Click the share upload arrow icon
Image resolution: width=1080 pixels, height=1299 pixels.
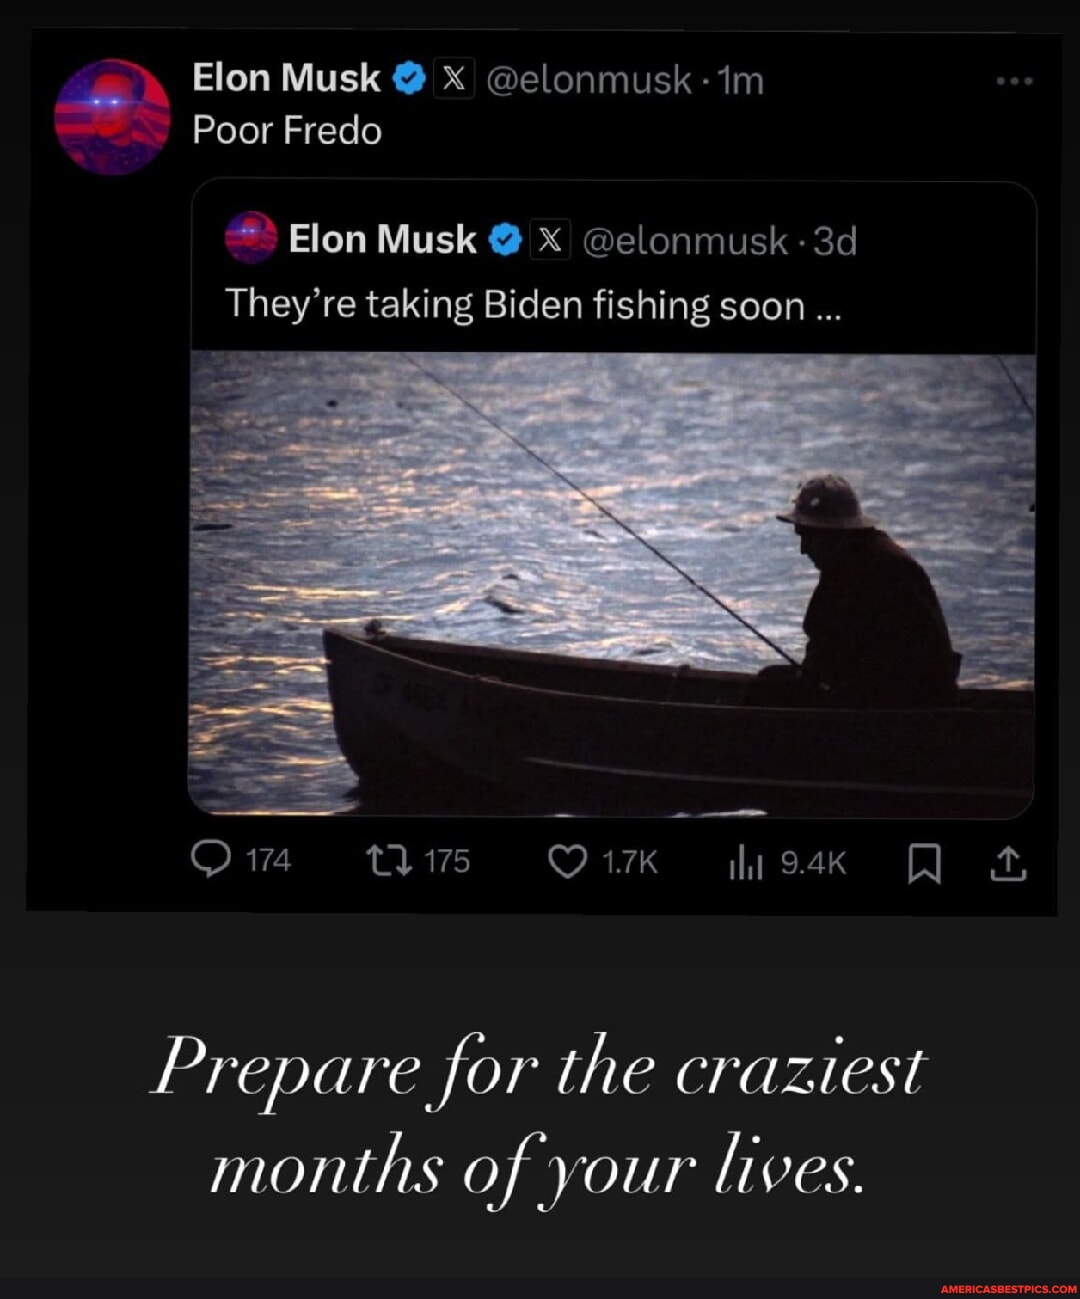coord(1008,861)
